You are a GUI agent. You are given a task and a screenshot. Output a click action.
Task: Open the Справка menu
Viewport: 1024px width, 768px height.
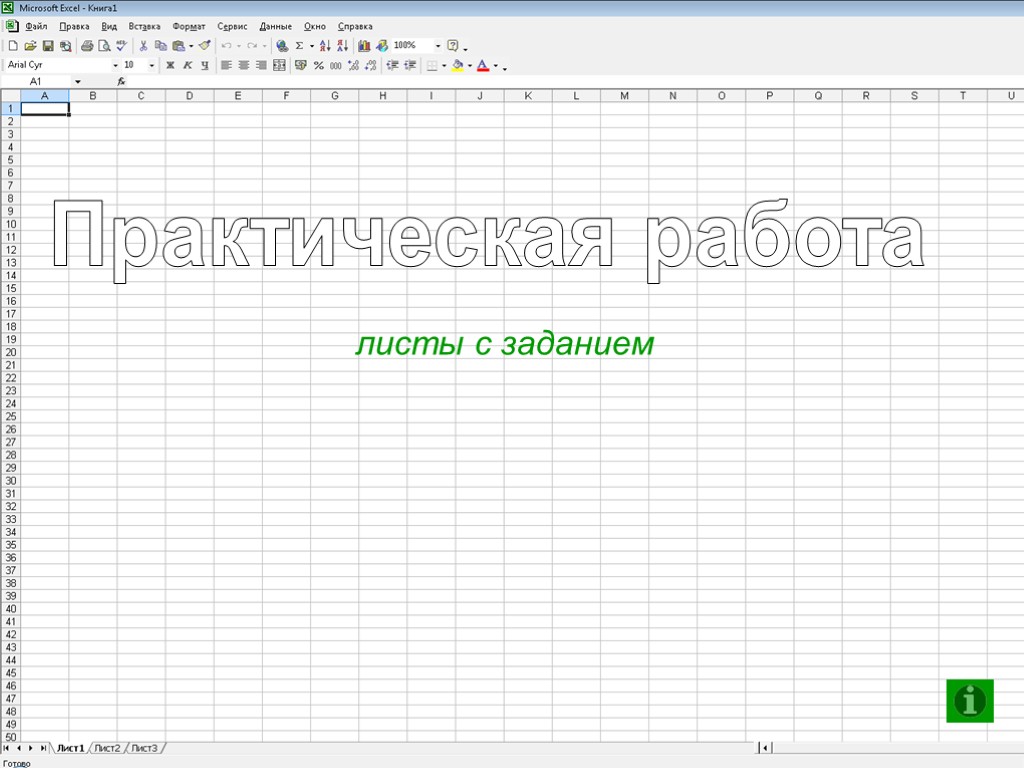tap(355, 26)
